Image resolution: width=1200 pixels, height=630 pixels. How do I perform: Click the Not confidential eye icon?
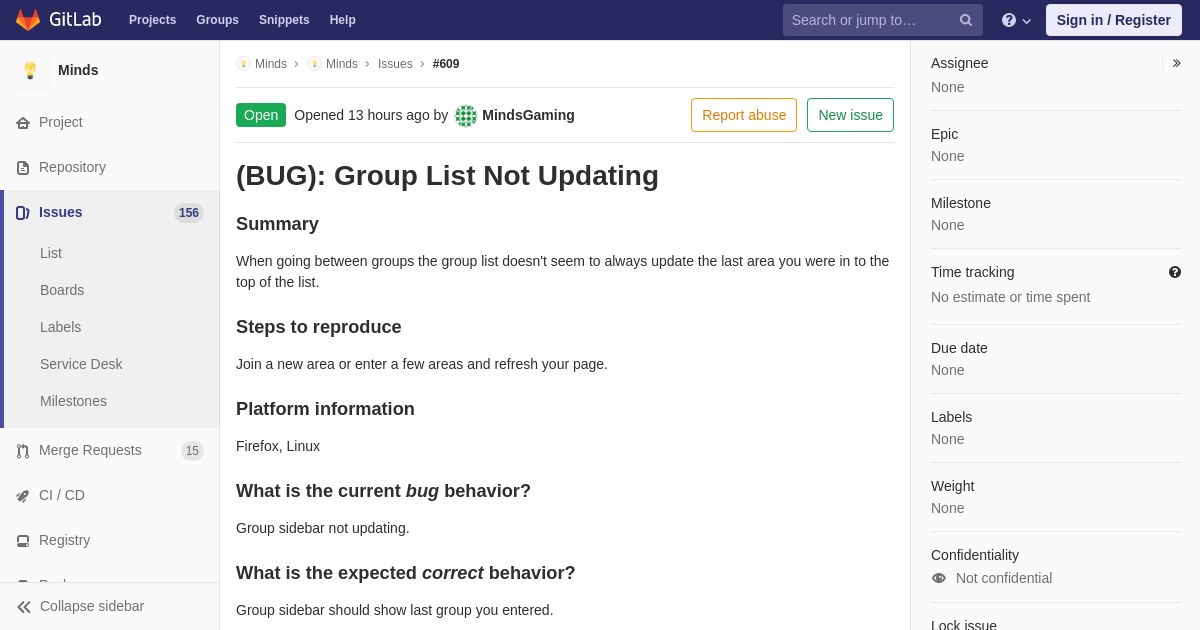[x=939, y=578]
